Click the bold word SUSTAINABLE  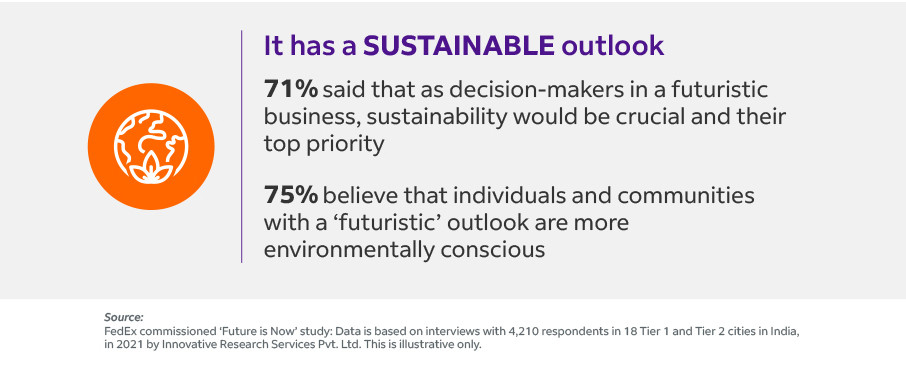459,46
